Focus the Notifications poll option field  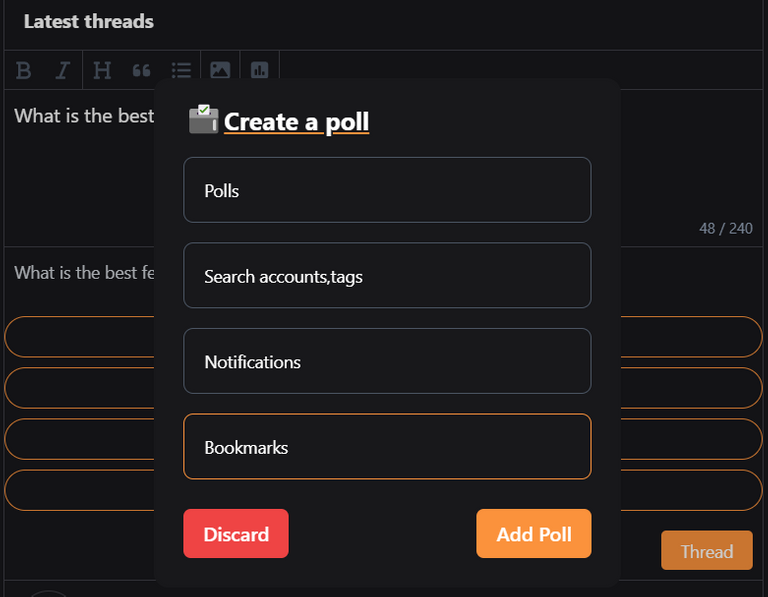(387, 361)
